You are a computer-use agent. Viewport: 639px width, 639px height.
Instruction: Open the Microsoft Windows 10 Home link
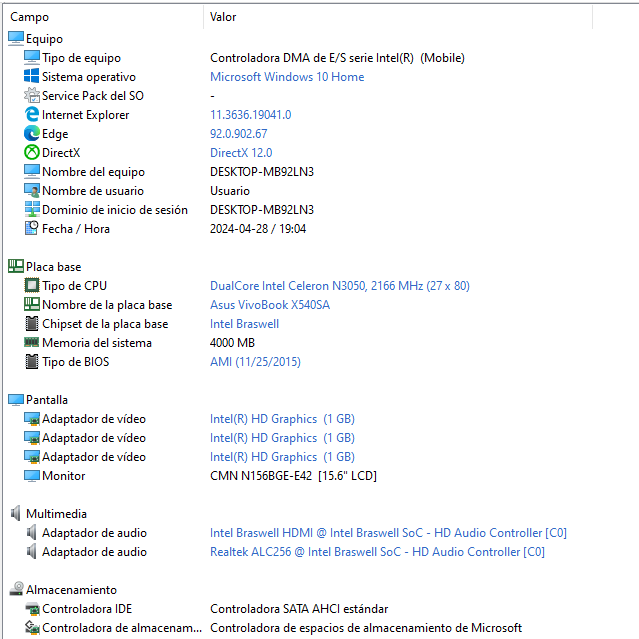pyautogui.click(x=287, y=77)
